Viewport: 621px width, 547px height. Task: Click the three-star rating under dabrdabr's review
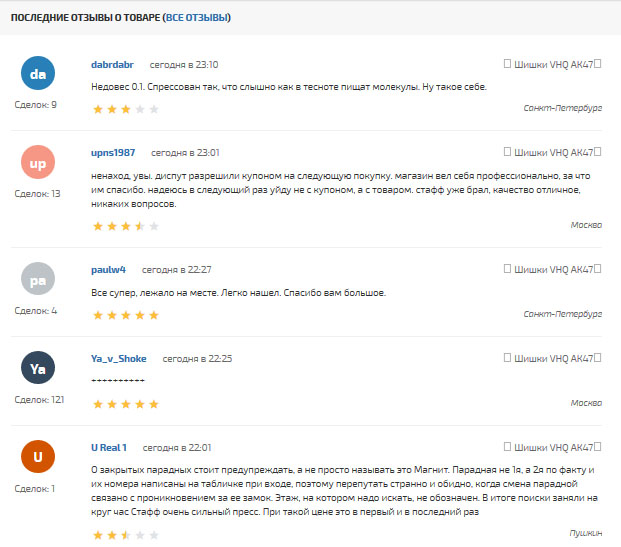pyautogui.click(x=126, y=109)
